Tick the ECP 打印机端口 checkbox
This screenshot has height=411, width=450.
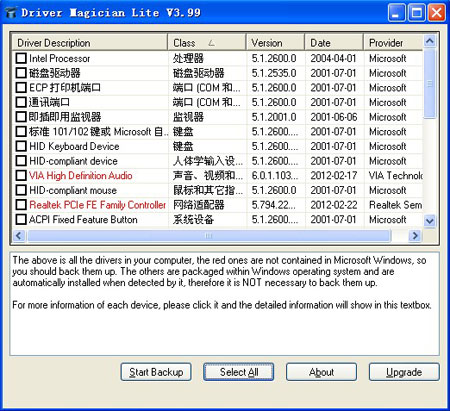[21, 88]
